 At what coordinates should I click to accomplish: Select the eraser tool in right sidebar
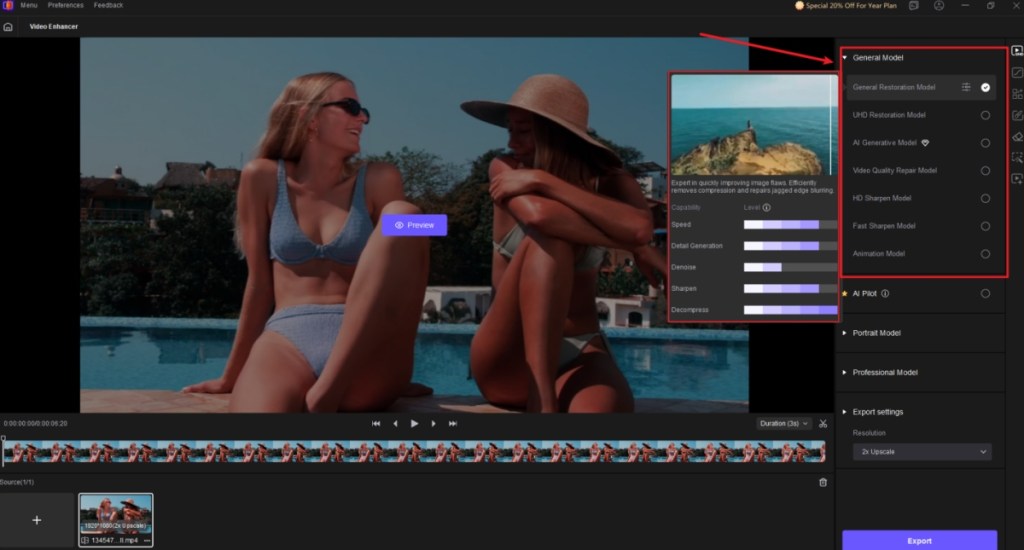[x=1017, y=137]
